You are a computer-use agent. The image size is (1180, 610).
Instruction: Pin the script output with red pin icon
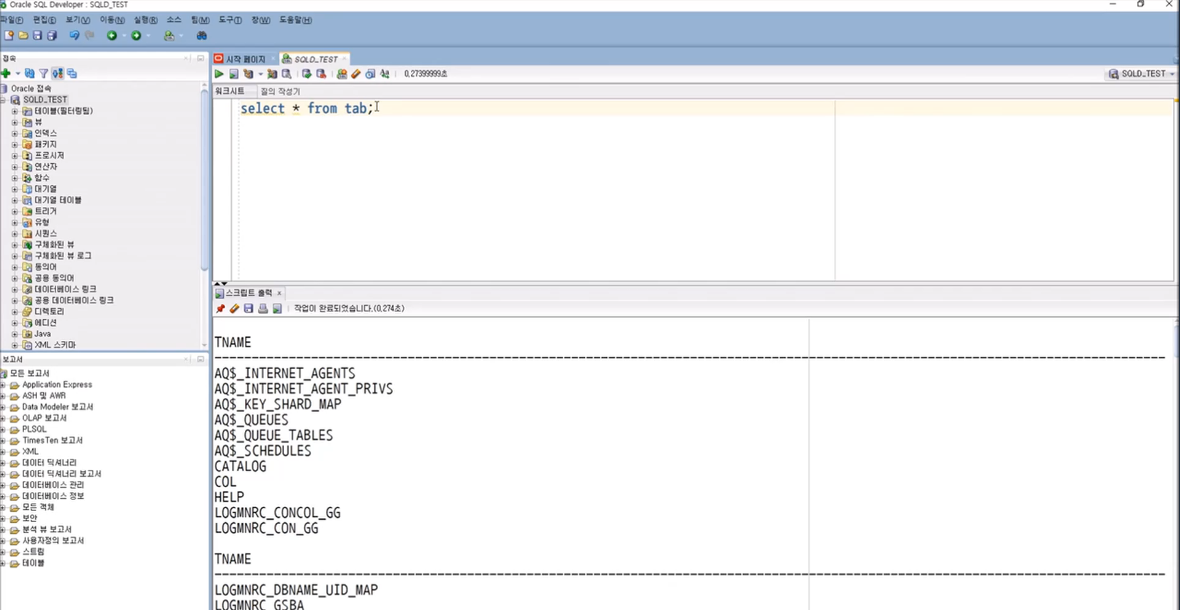click(220, 308)
